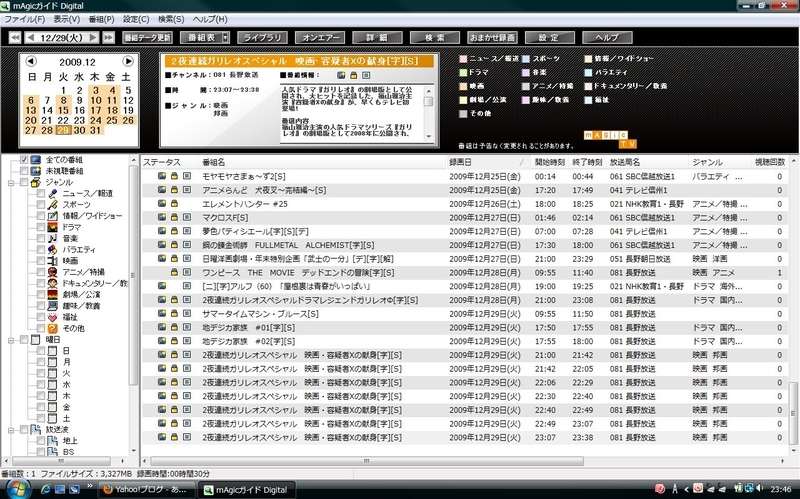Go to previous day with left arrow
The image size is (800, 499).
(31, 37)
